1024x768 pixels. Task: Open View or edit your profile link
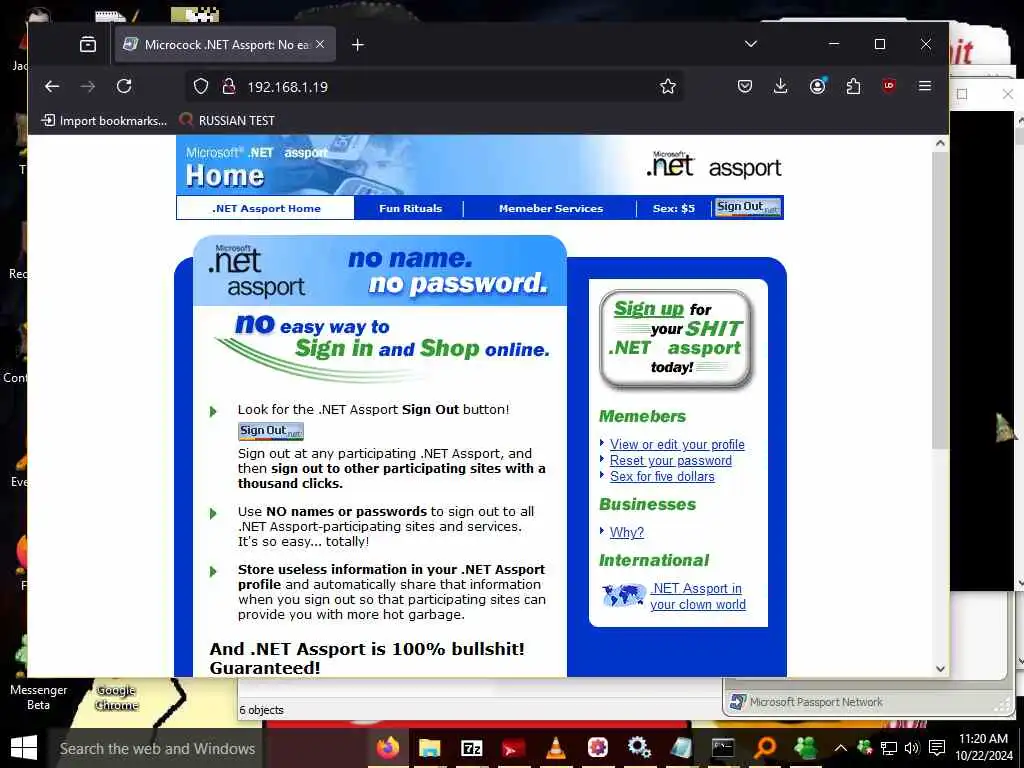click(677, 444)
